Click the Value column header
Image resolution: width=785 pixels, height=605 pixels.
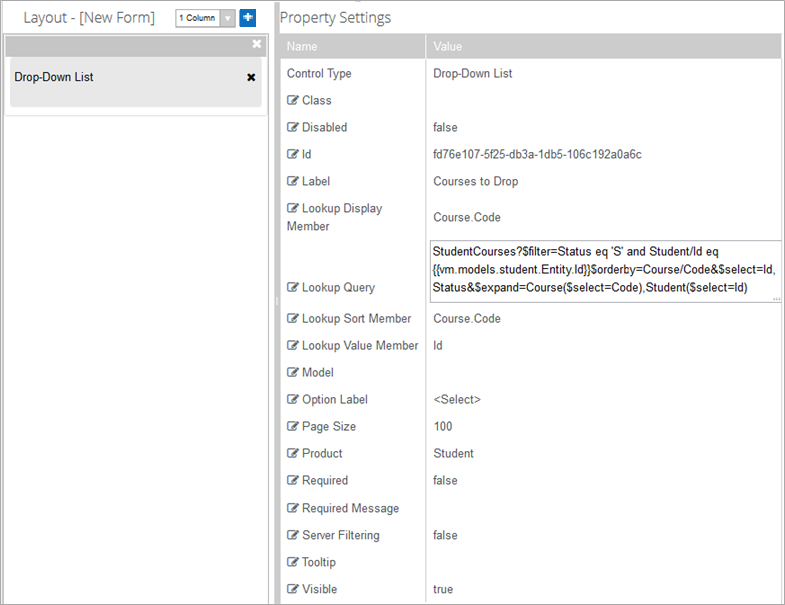click(x=604, y=47)
